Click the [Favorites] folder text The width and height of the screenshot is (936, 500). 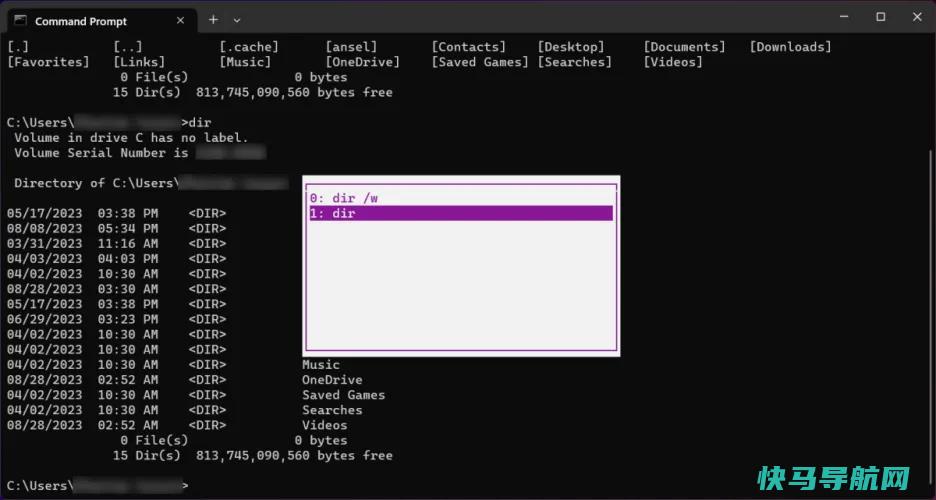(x=48, y=62)
